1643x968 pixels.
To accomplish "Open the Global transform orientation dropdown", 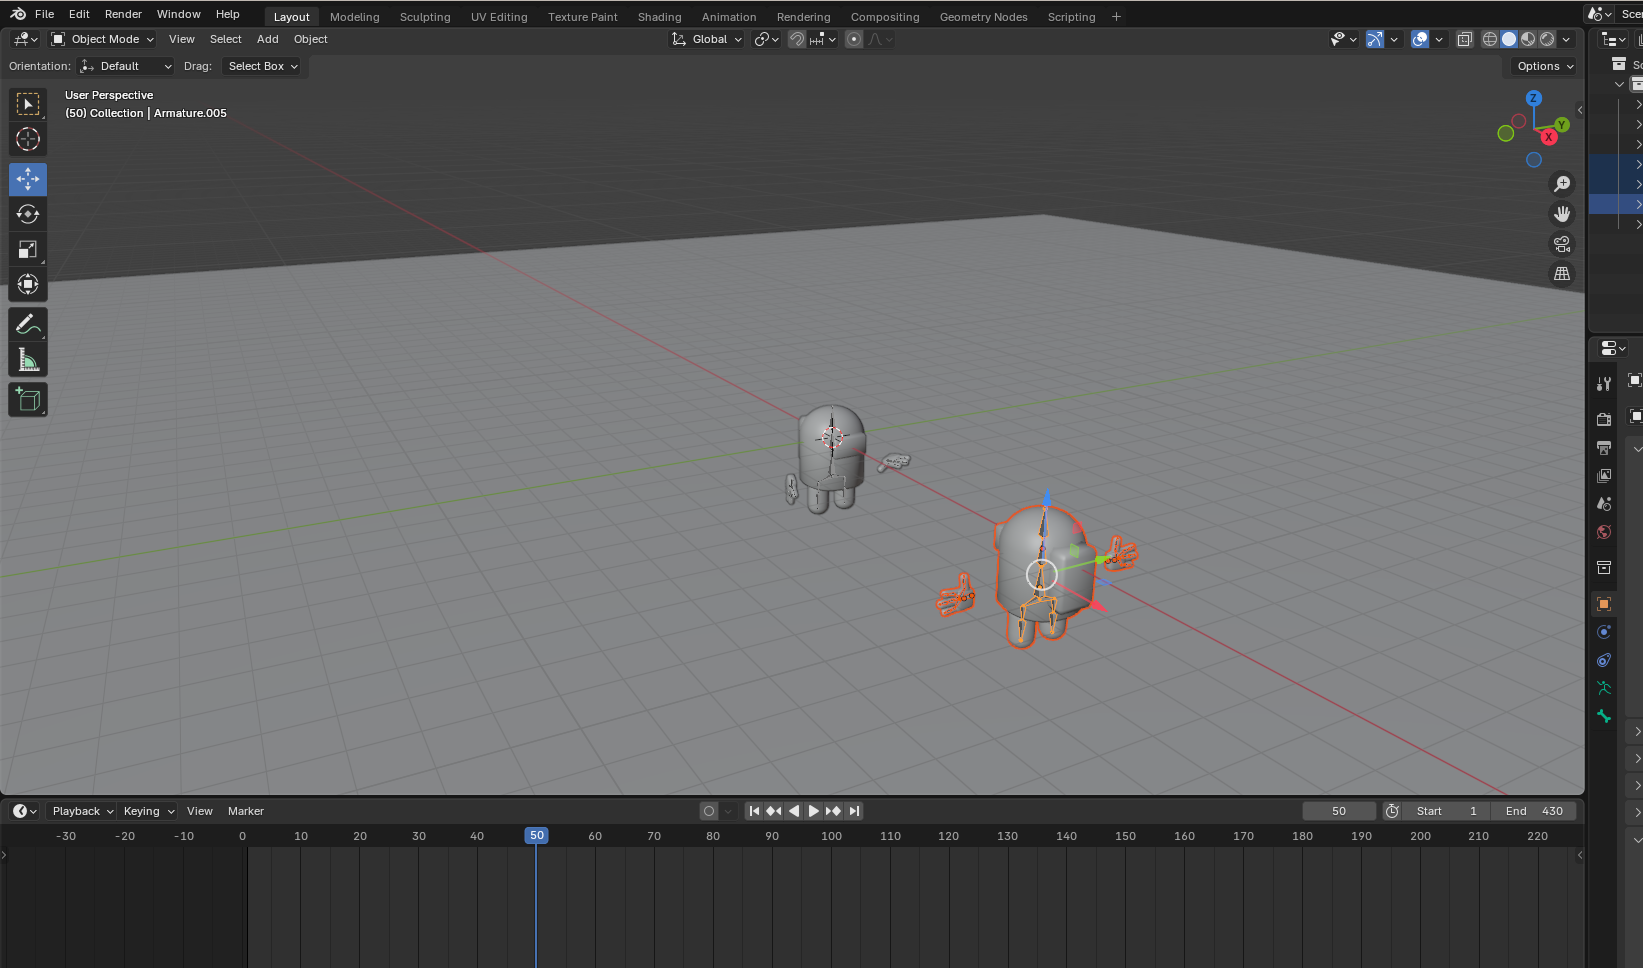I will coord(708,39).
